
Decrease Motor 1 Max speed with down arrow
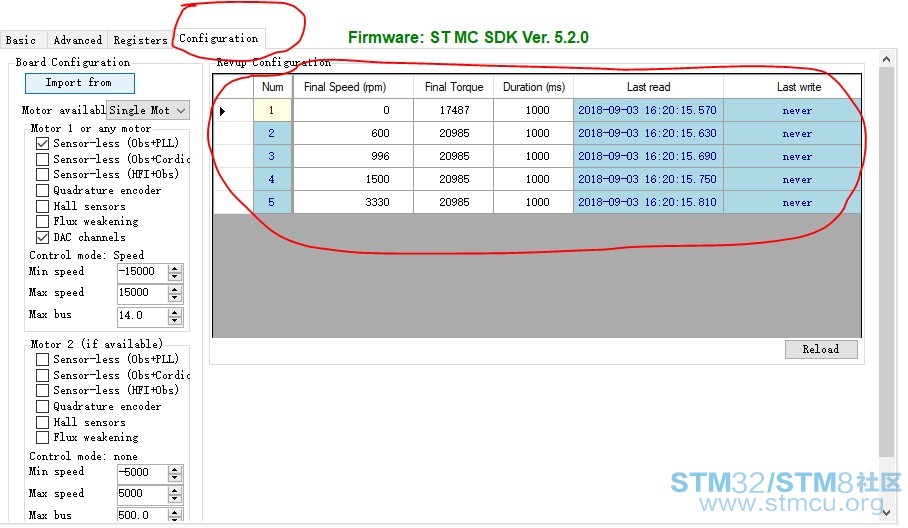(175, 298)
